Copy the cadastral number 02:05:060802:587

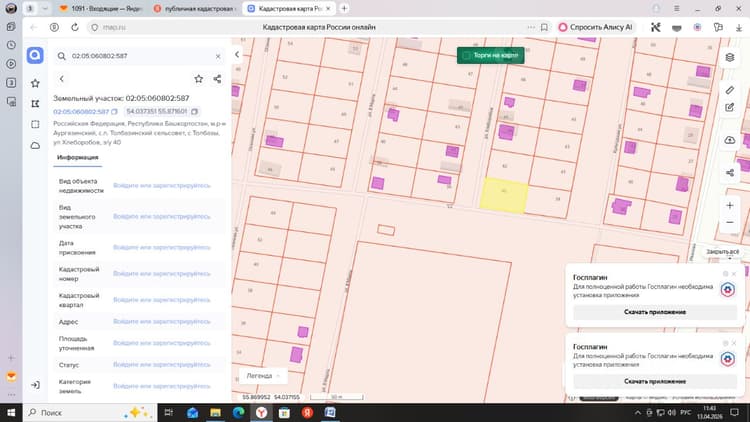pos(114,111)
